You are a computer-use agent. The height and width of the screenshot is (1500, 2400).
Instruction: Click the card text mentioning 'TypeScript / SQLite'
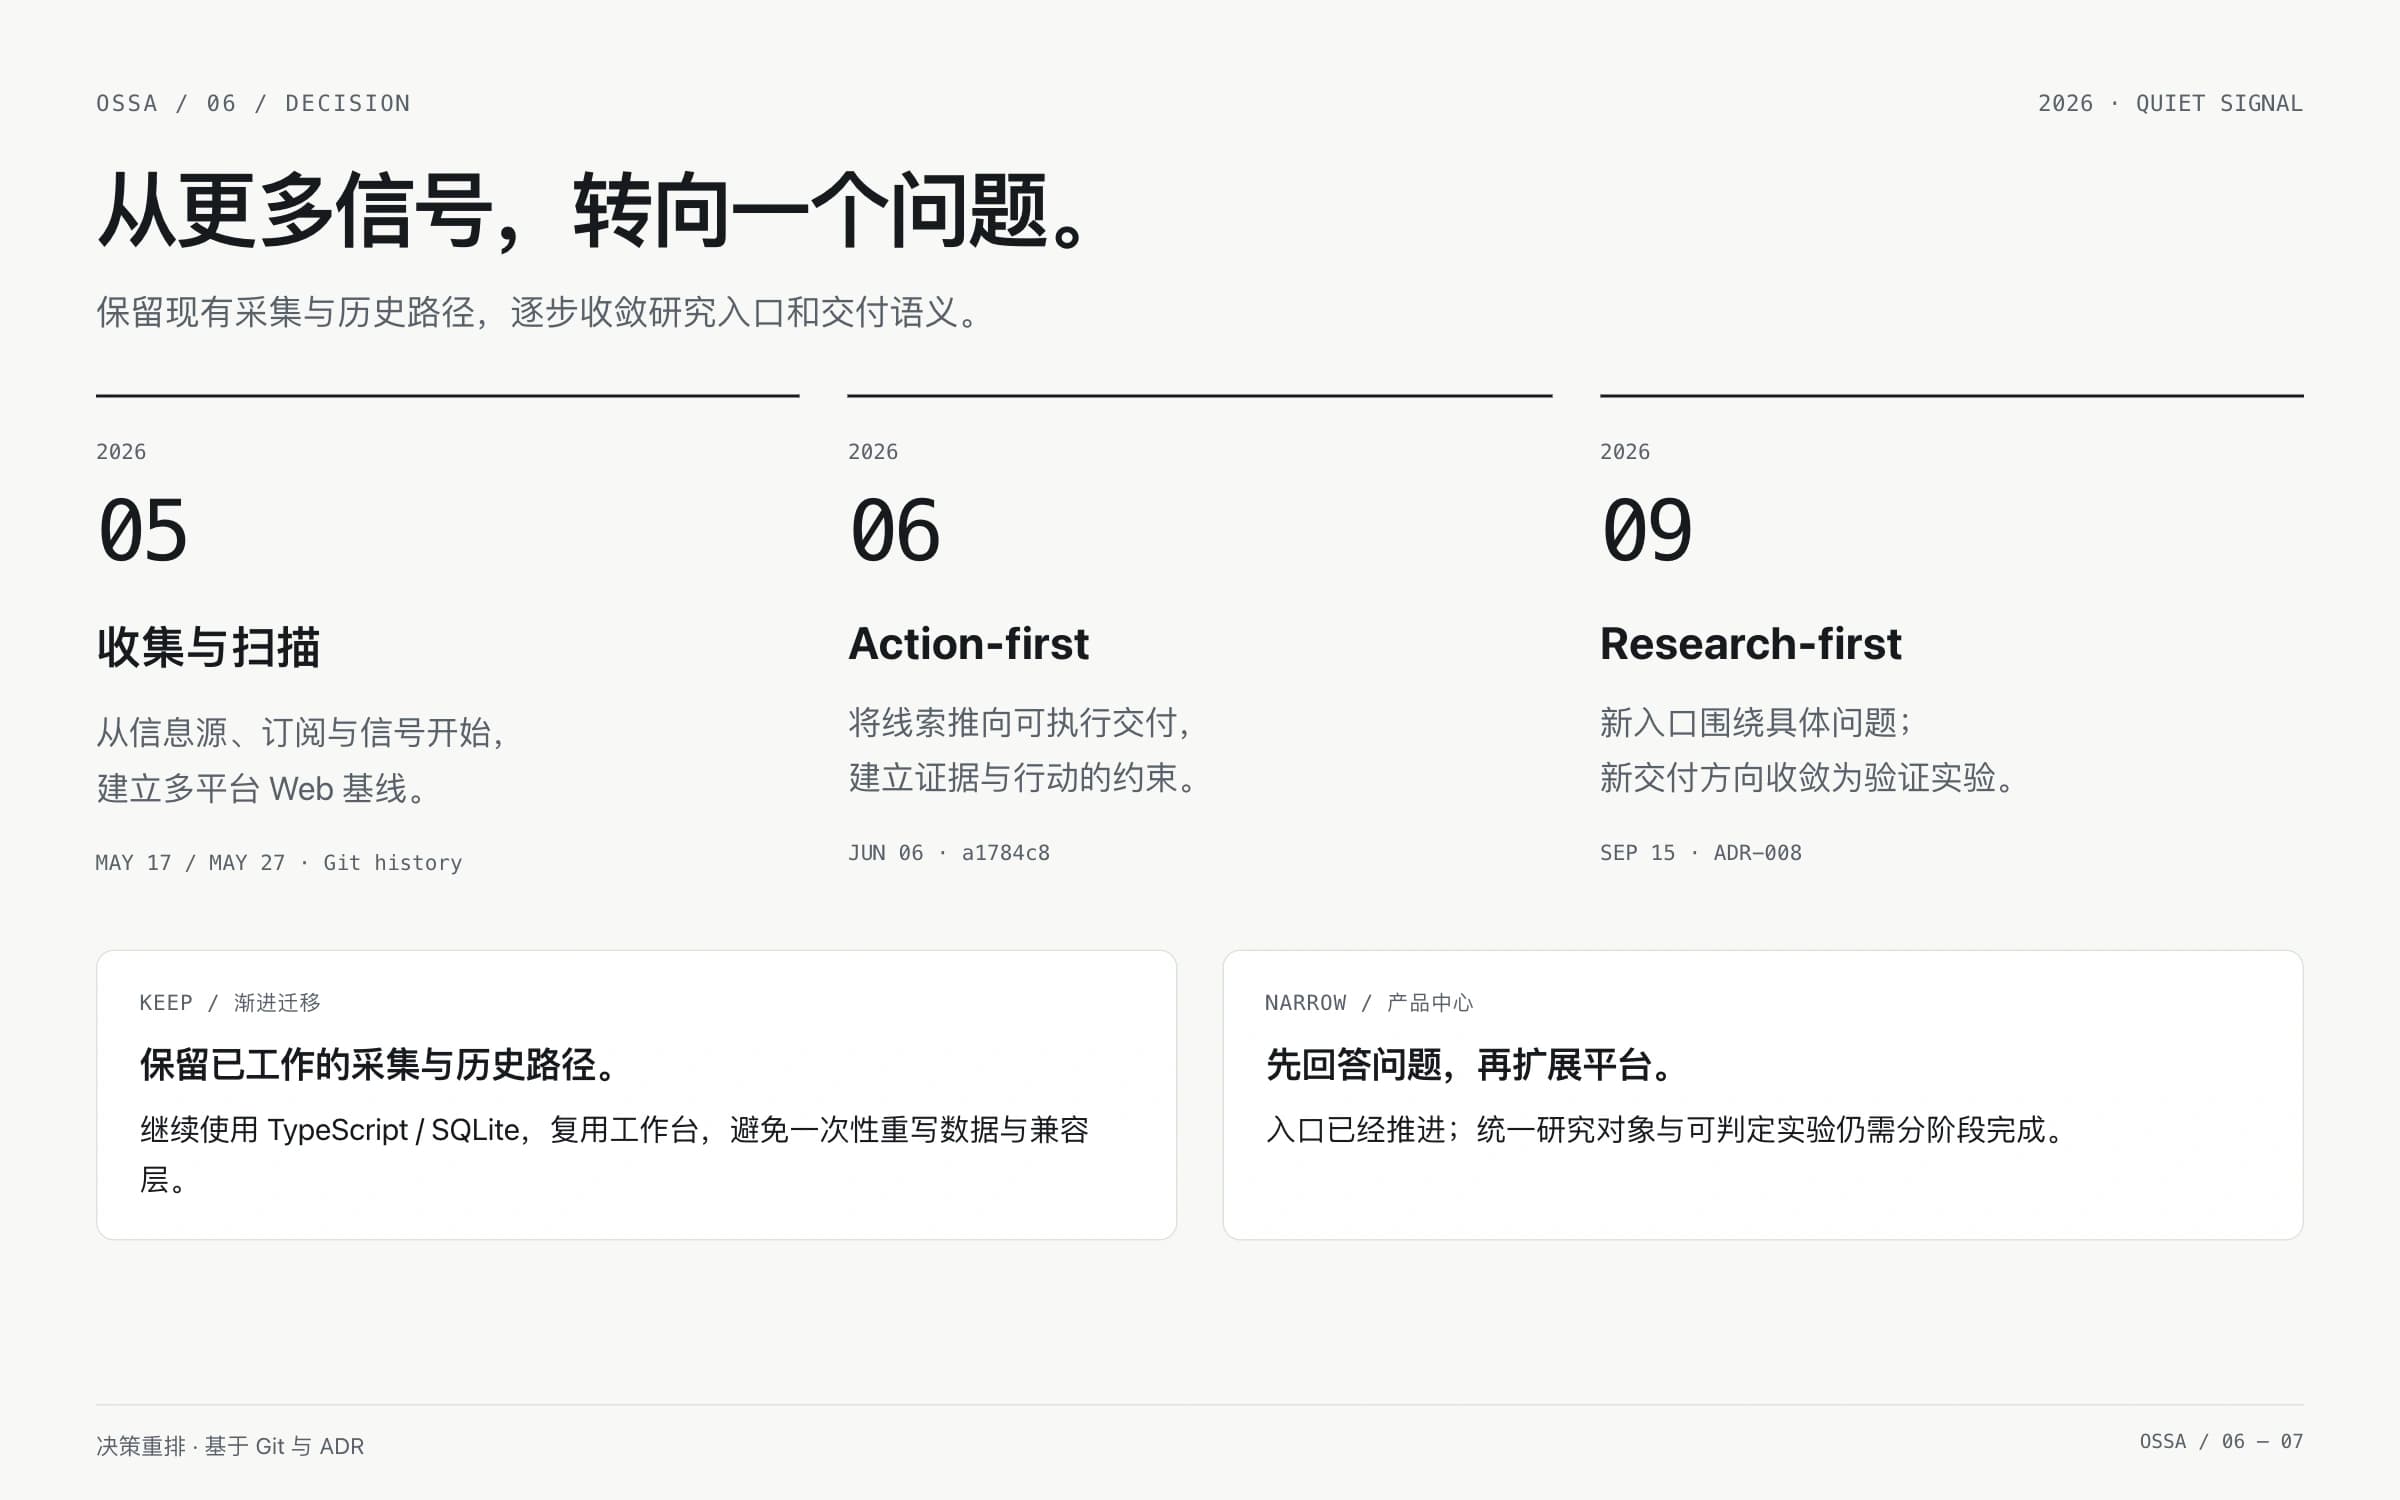coord(614,1155)
